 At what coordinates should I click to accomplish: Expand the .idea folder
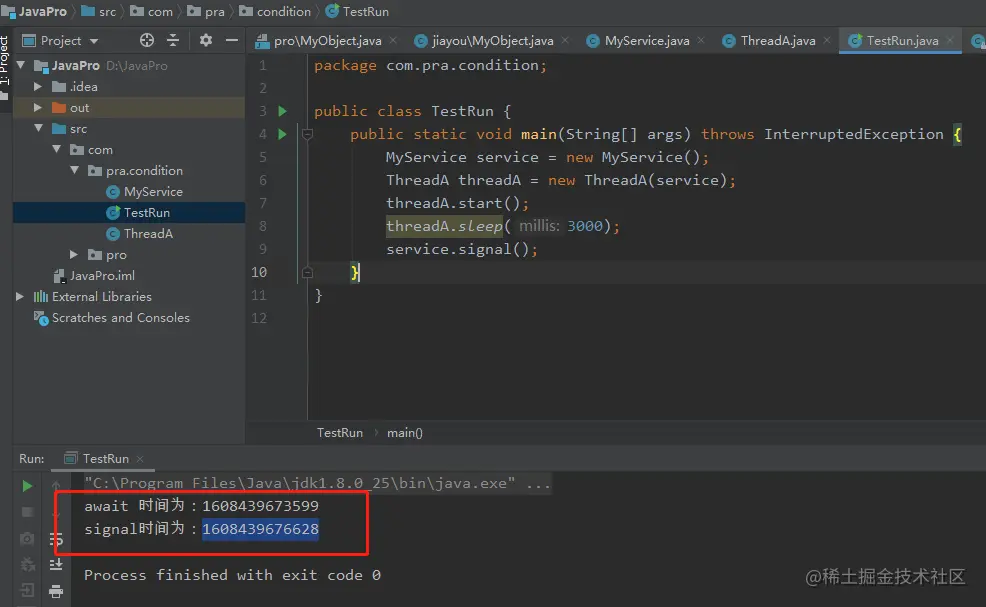coord(38,86)
